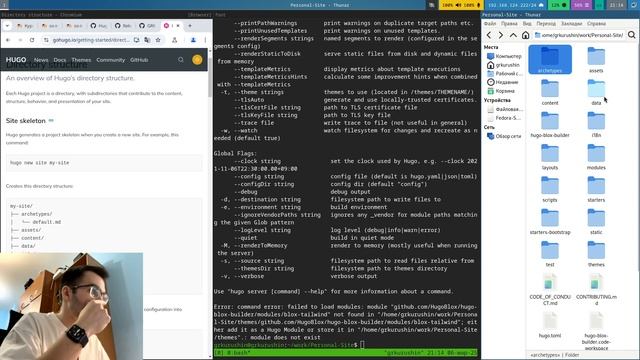This screenshot has height=360, width=640.
Task: Click the HUGO logo
Action: (16, 60)
